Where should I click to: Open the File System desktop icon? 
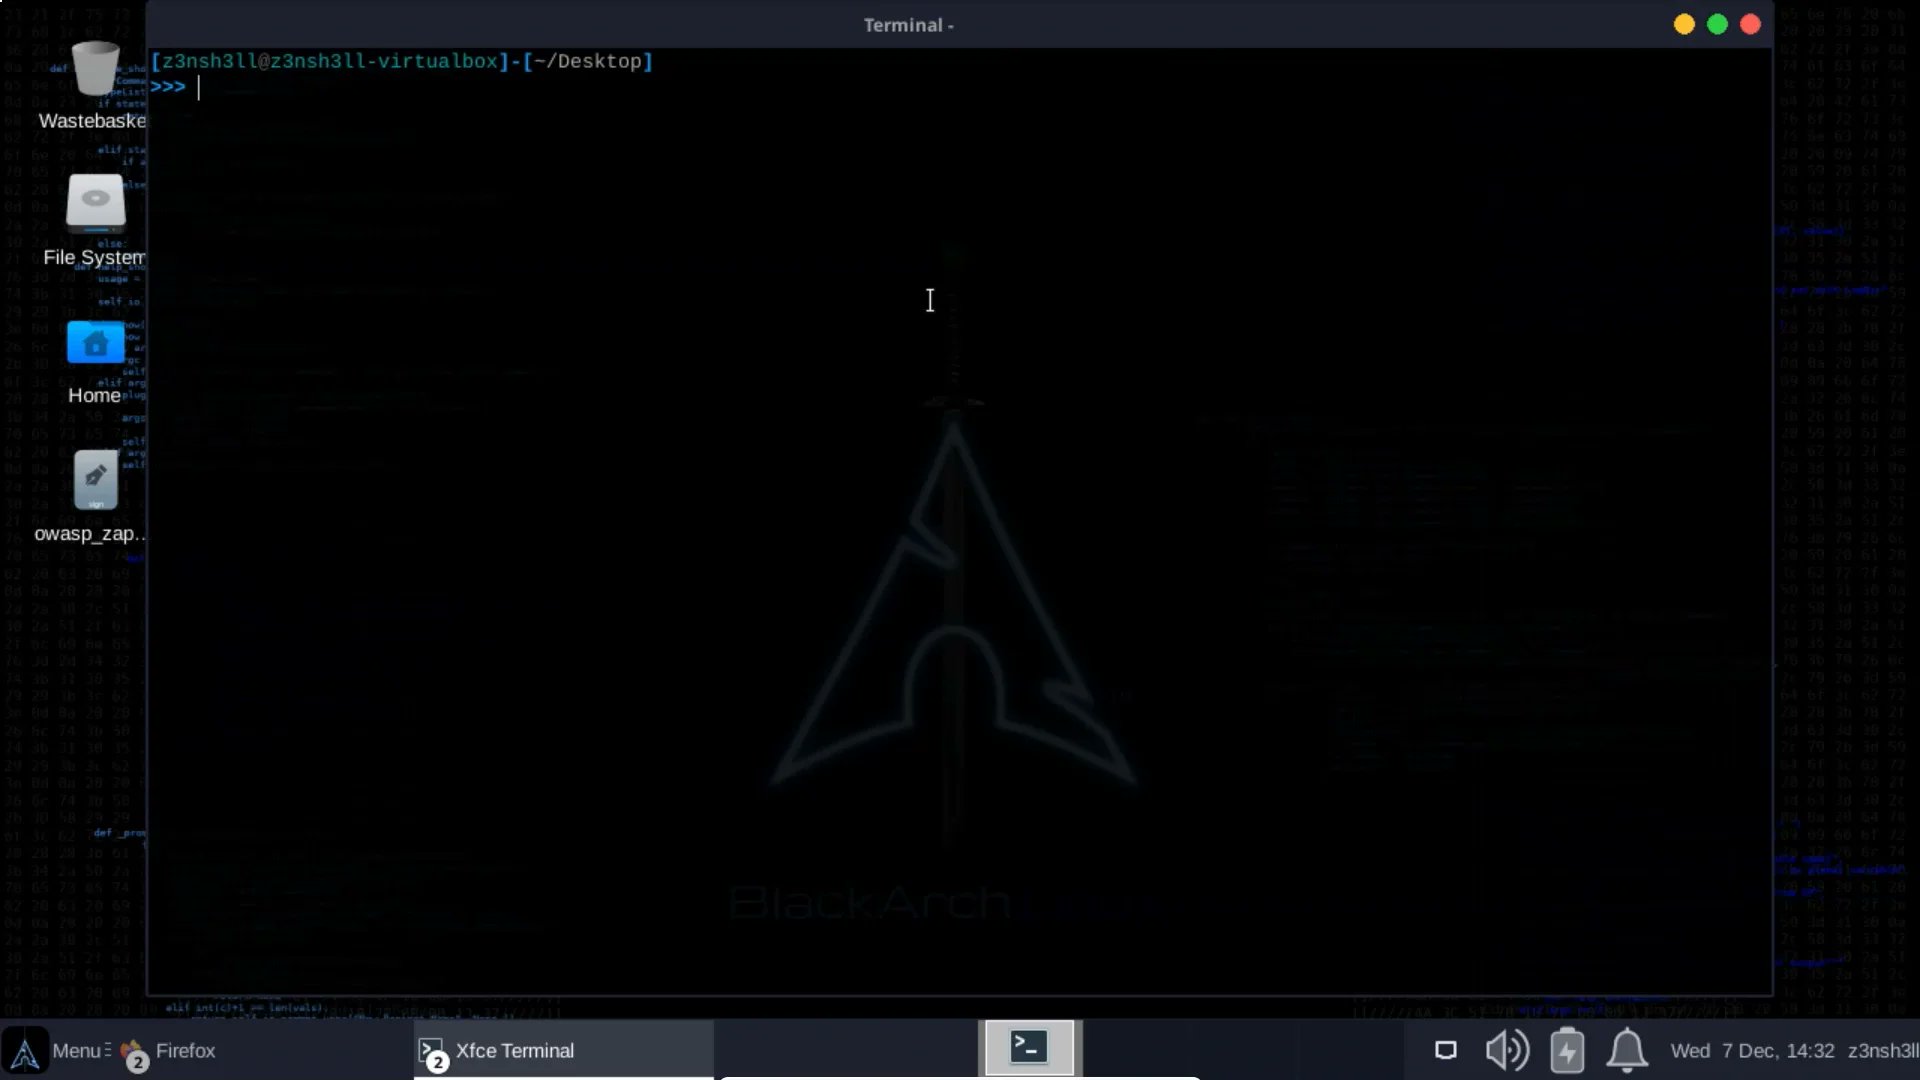tap(95, 205)
